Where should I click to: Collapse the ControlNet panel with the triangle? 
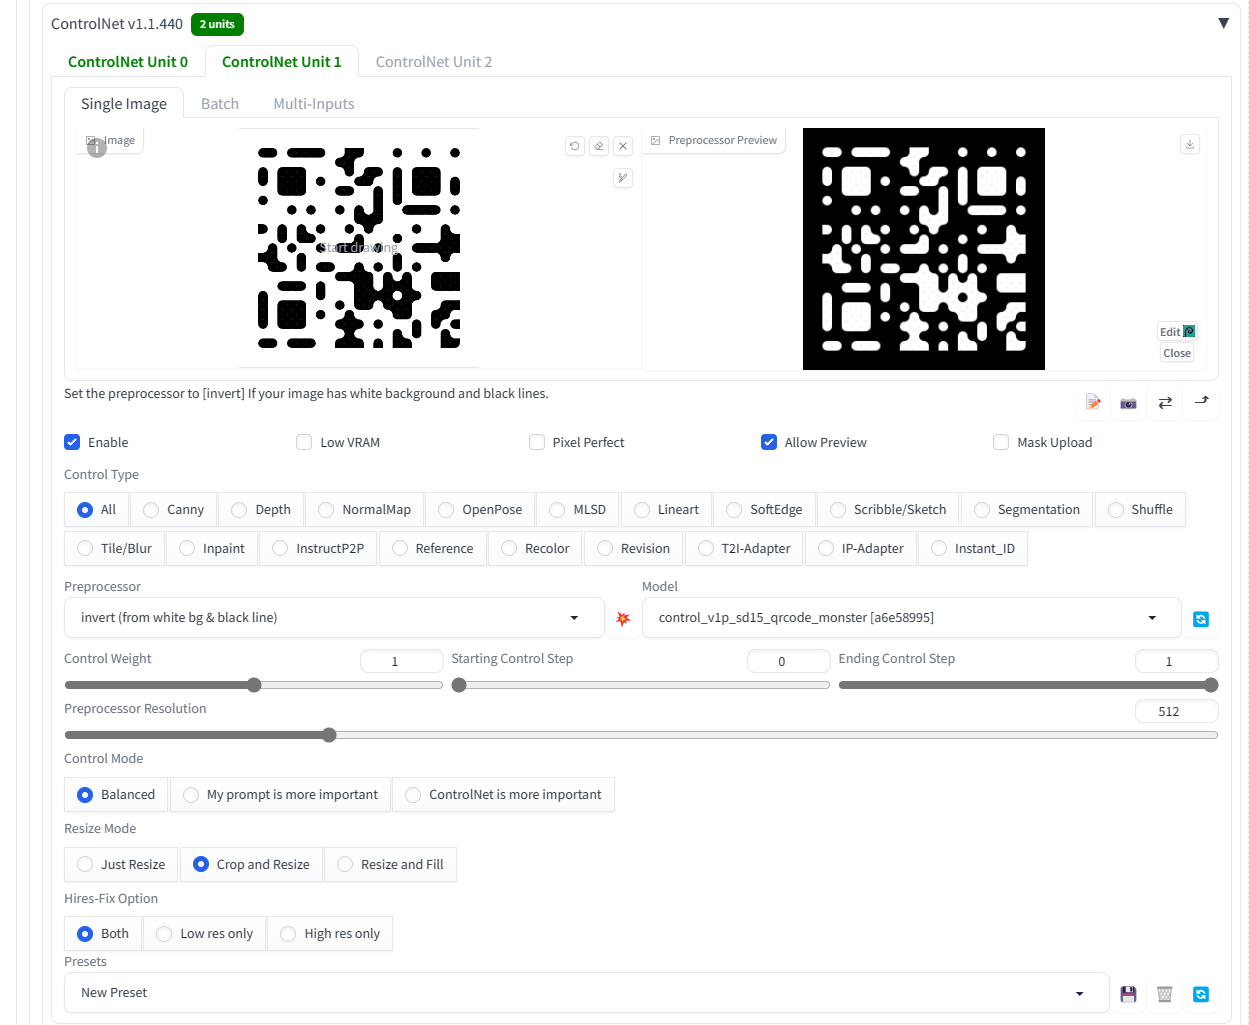1223,23
